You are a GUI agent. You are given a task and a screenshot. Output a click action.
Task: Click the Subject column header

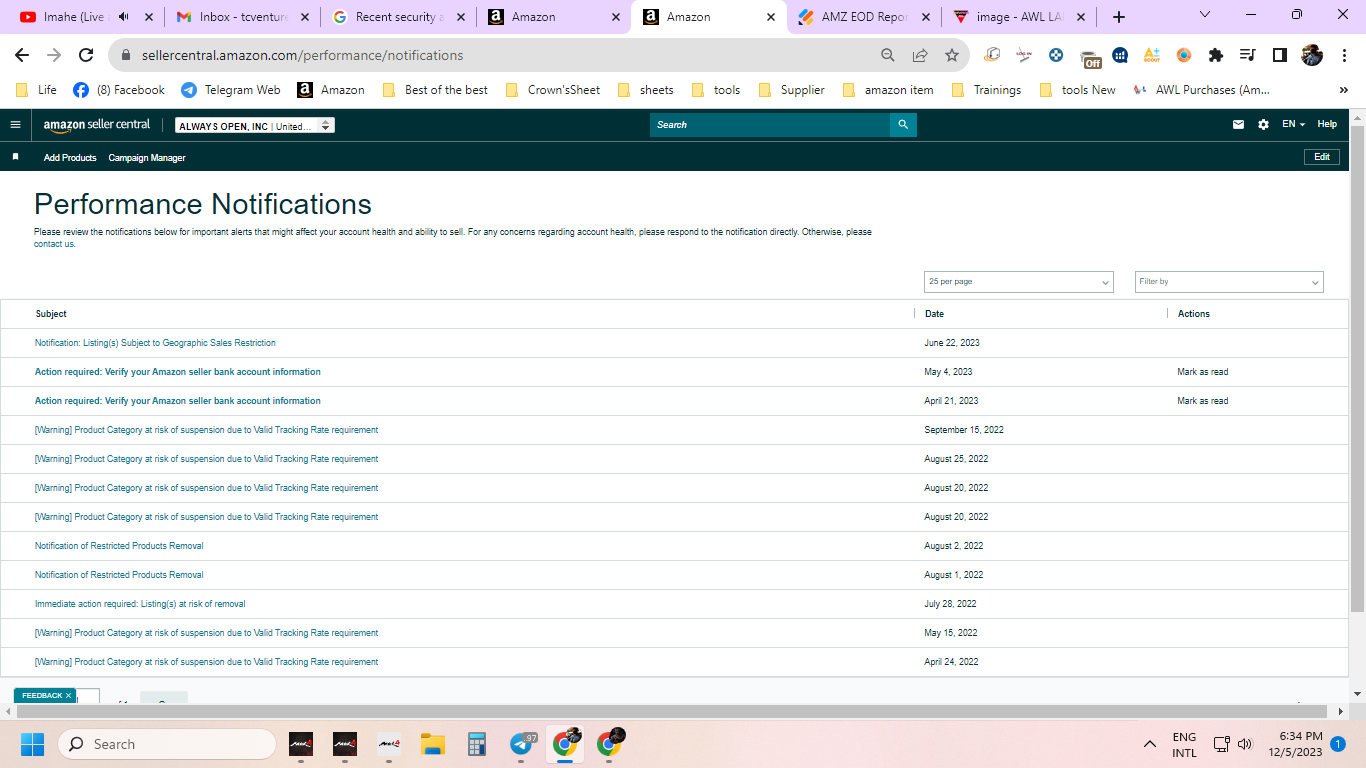[x=51, y=314]
